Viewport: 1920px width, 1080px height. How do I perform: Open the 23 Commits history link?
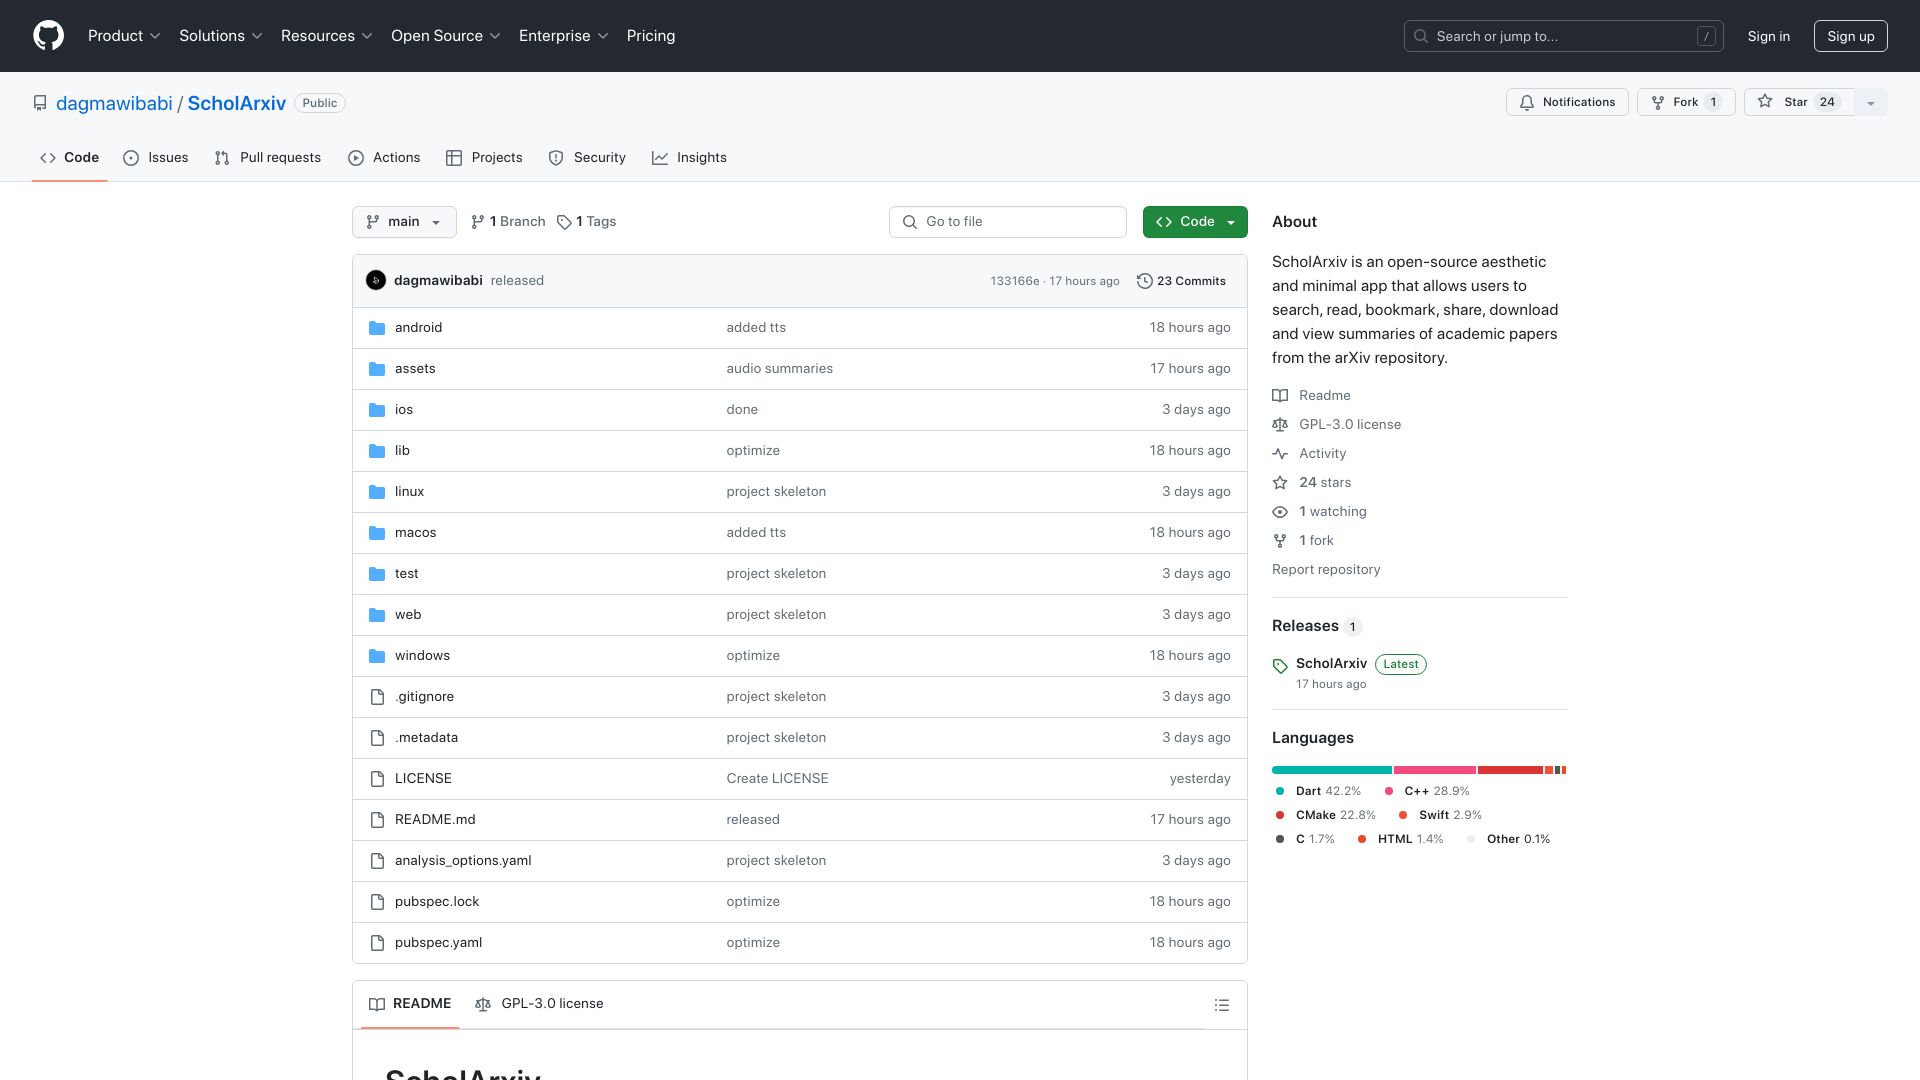click(x=1181, y=281)
